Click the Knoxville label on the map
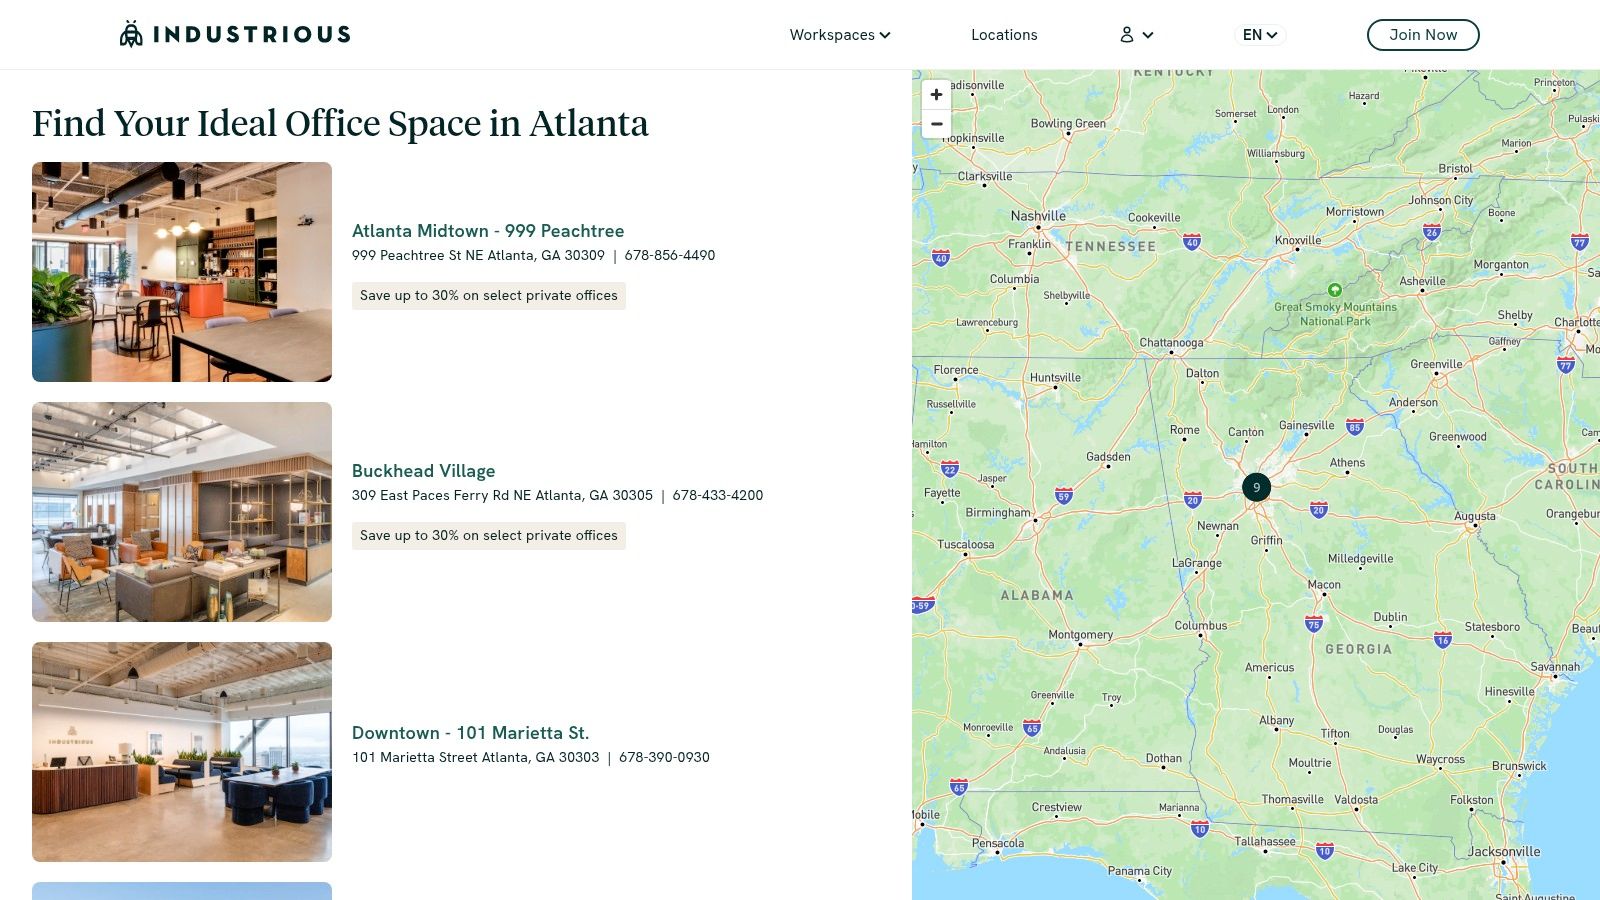This screenshot has width=1600, height=900. (x=1298, y=241)
